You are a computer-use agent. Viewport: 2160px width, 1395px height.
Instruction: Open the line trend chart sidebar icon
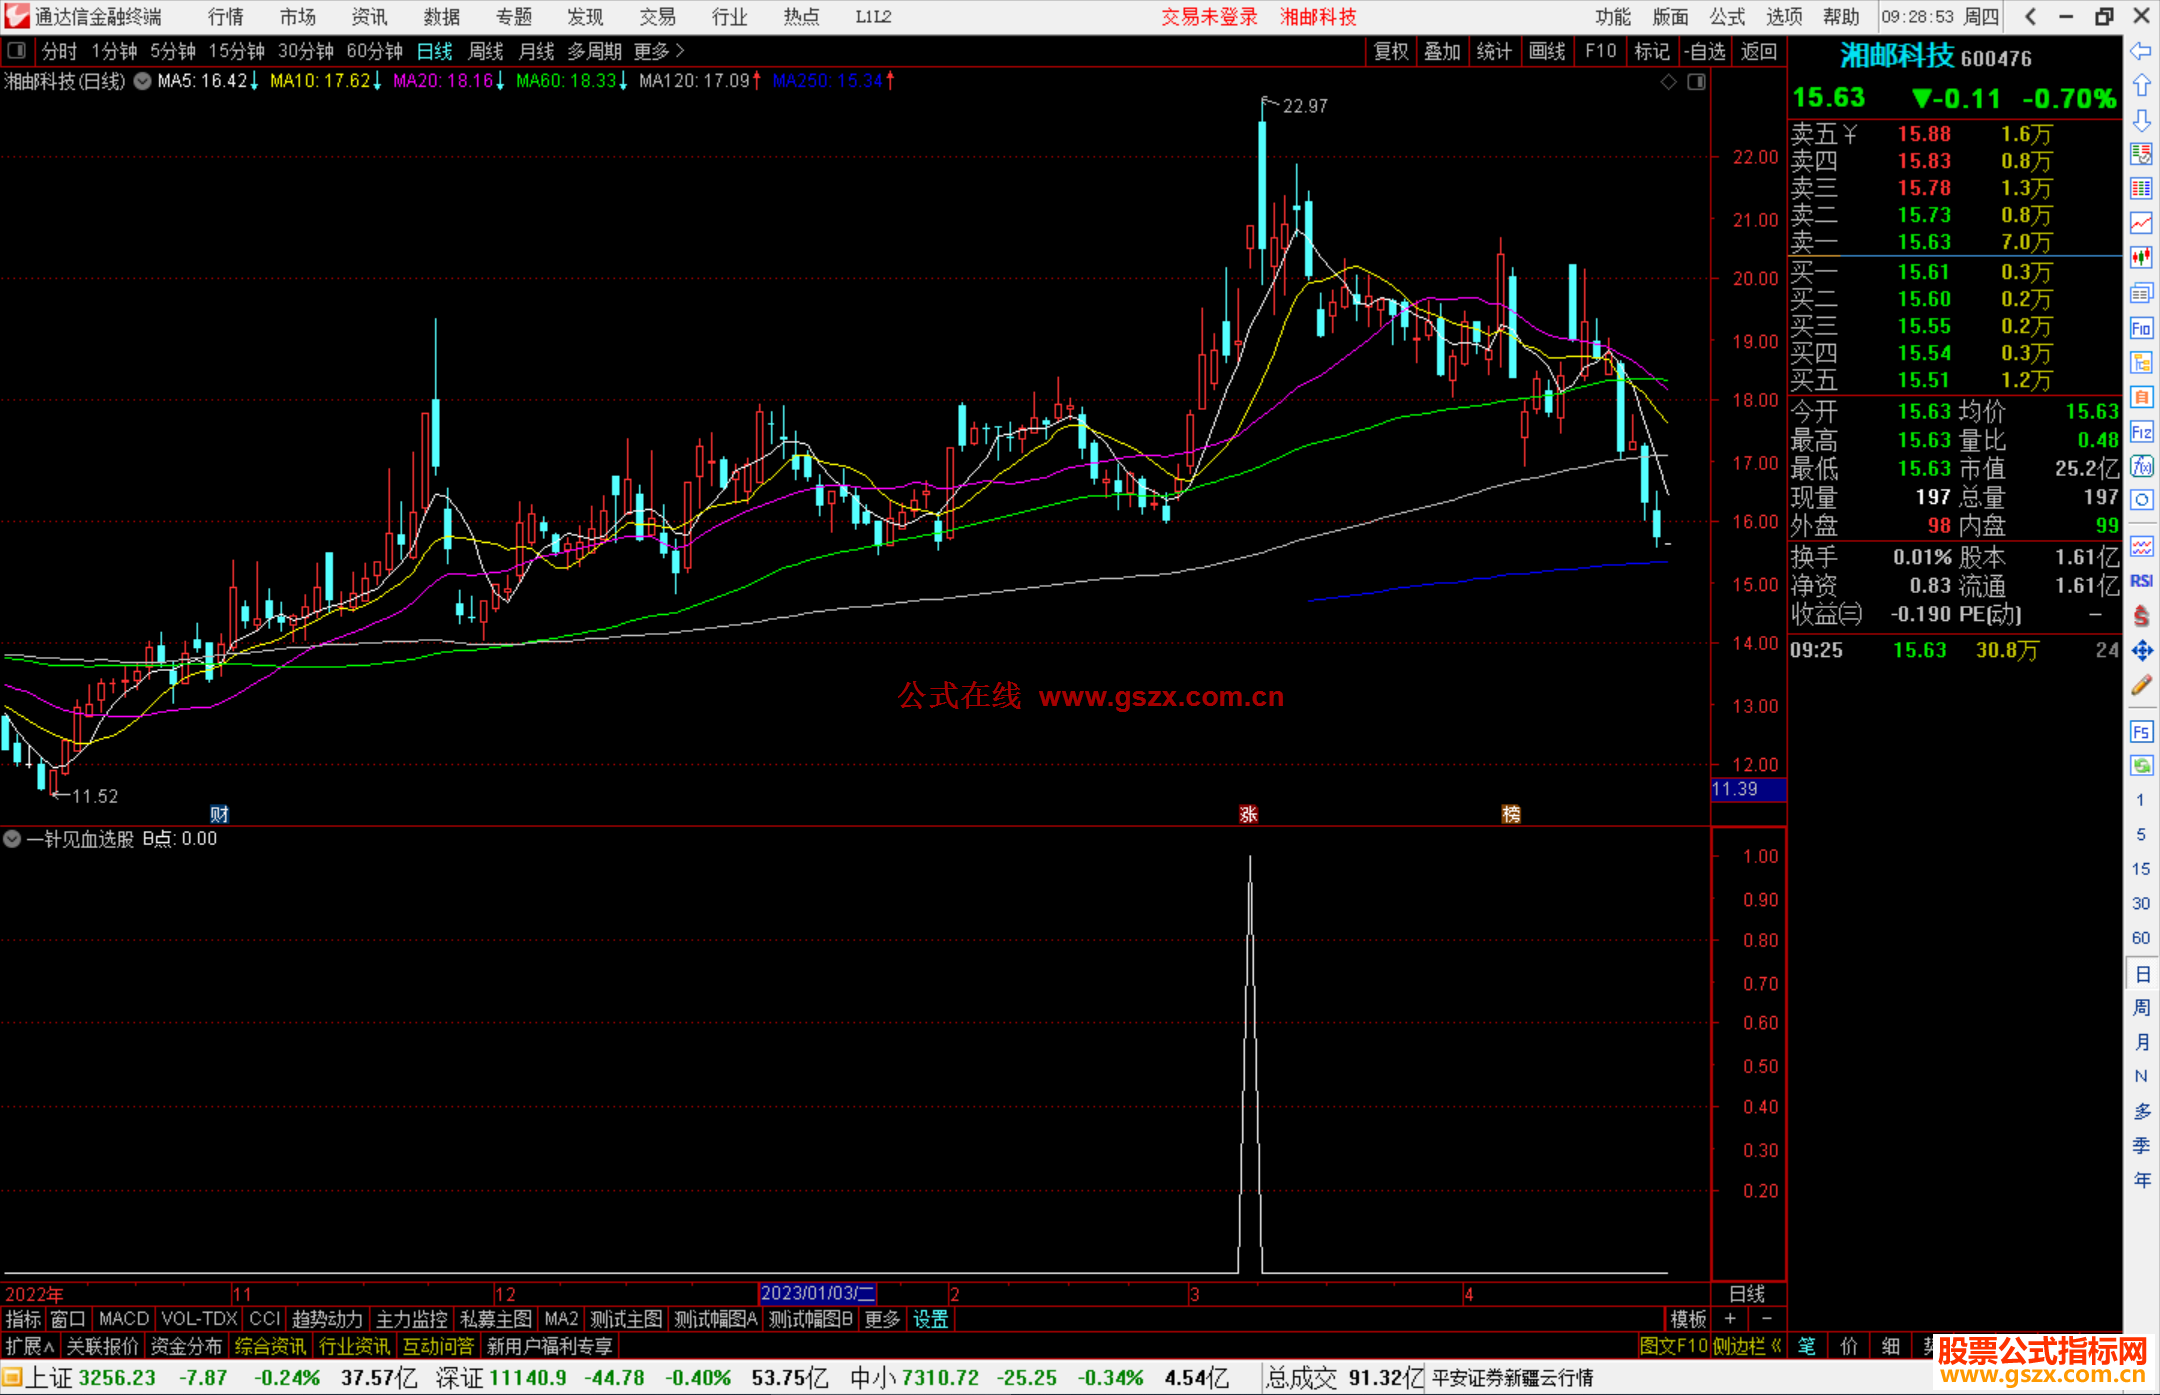(x=2141, y=223)
